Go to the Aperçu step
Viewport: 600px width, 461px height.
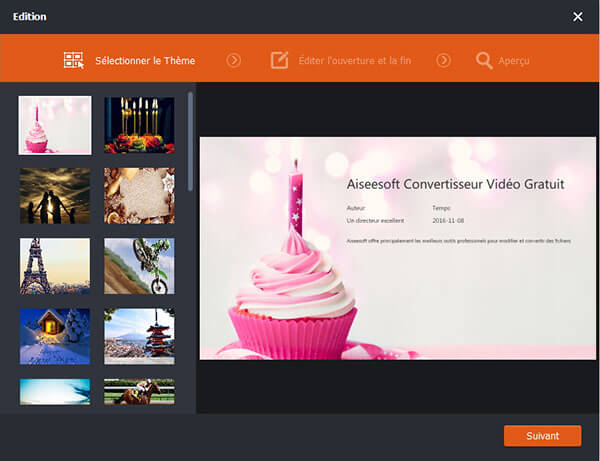coord(514,61)
